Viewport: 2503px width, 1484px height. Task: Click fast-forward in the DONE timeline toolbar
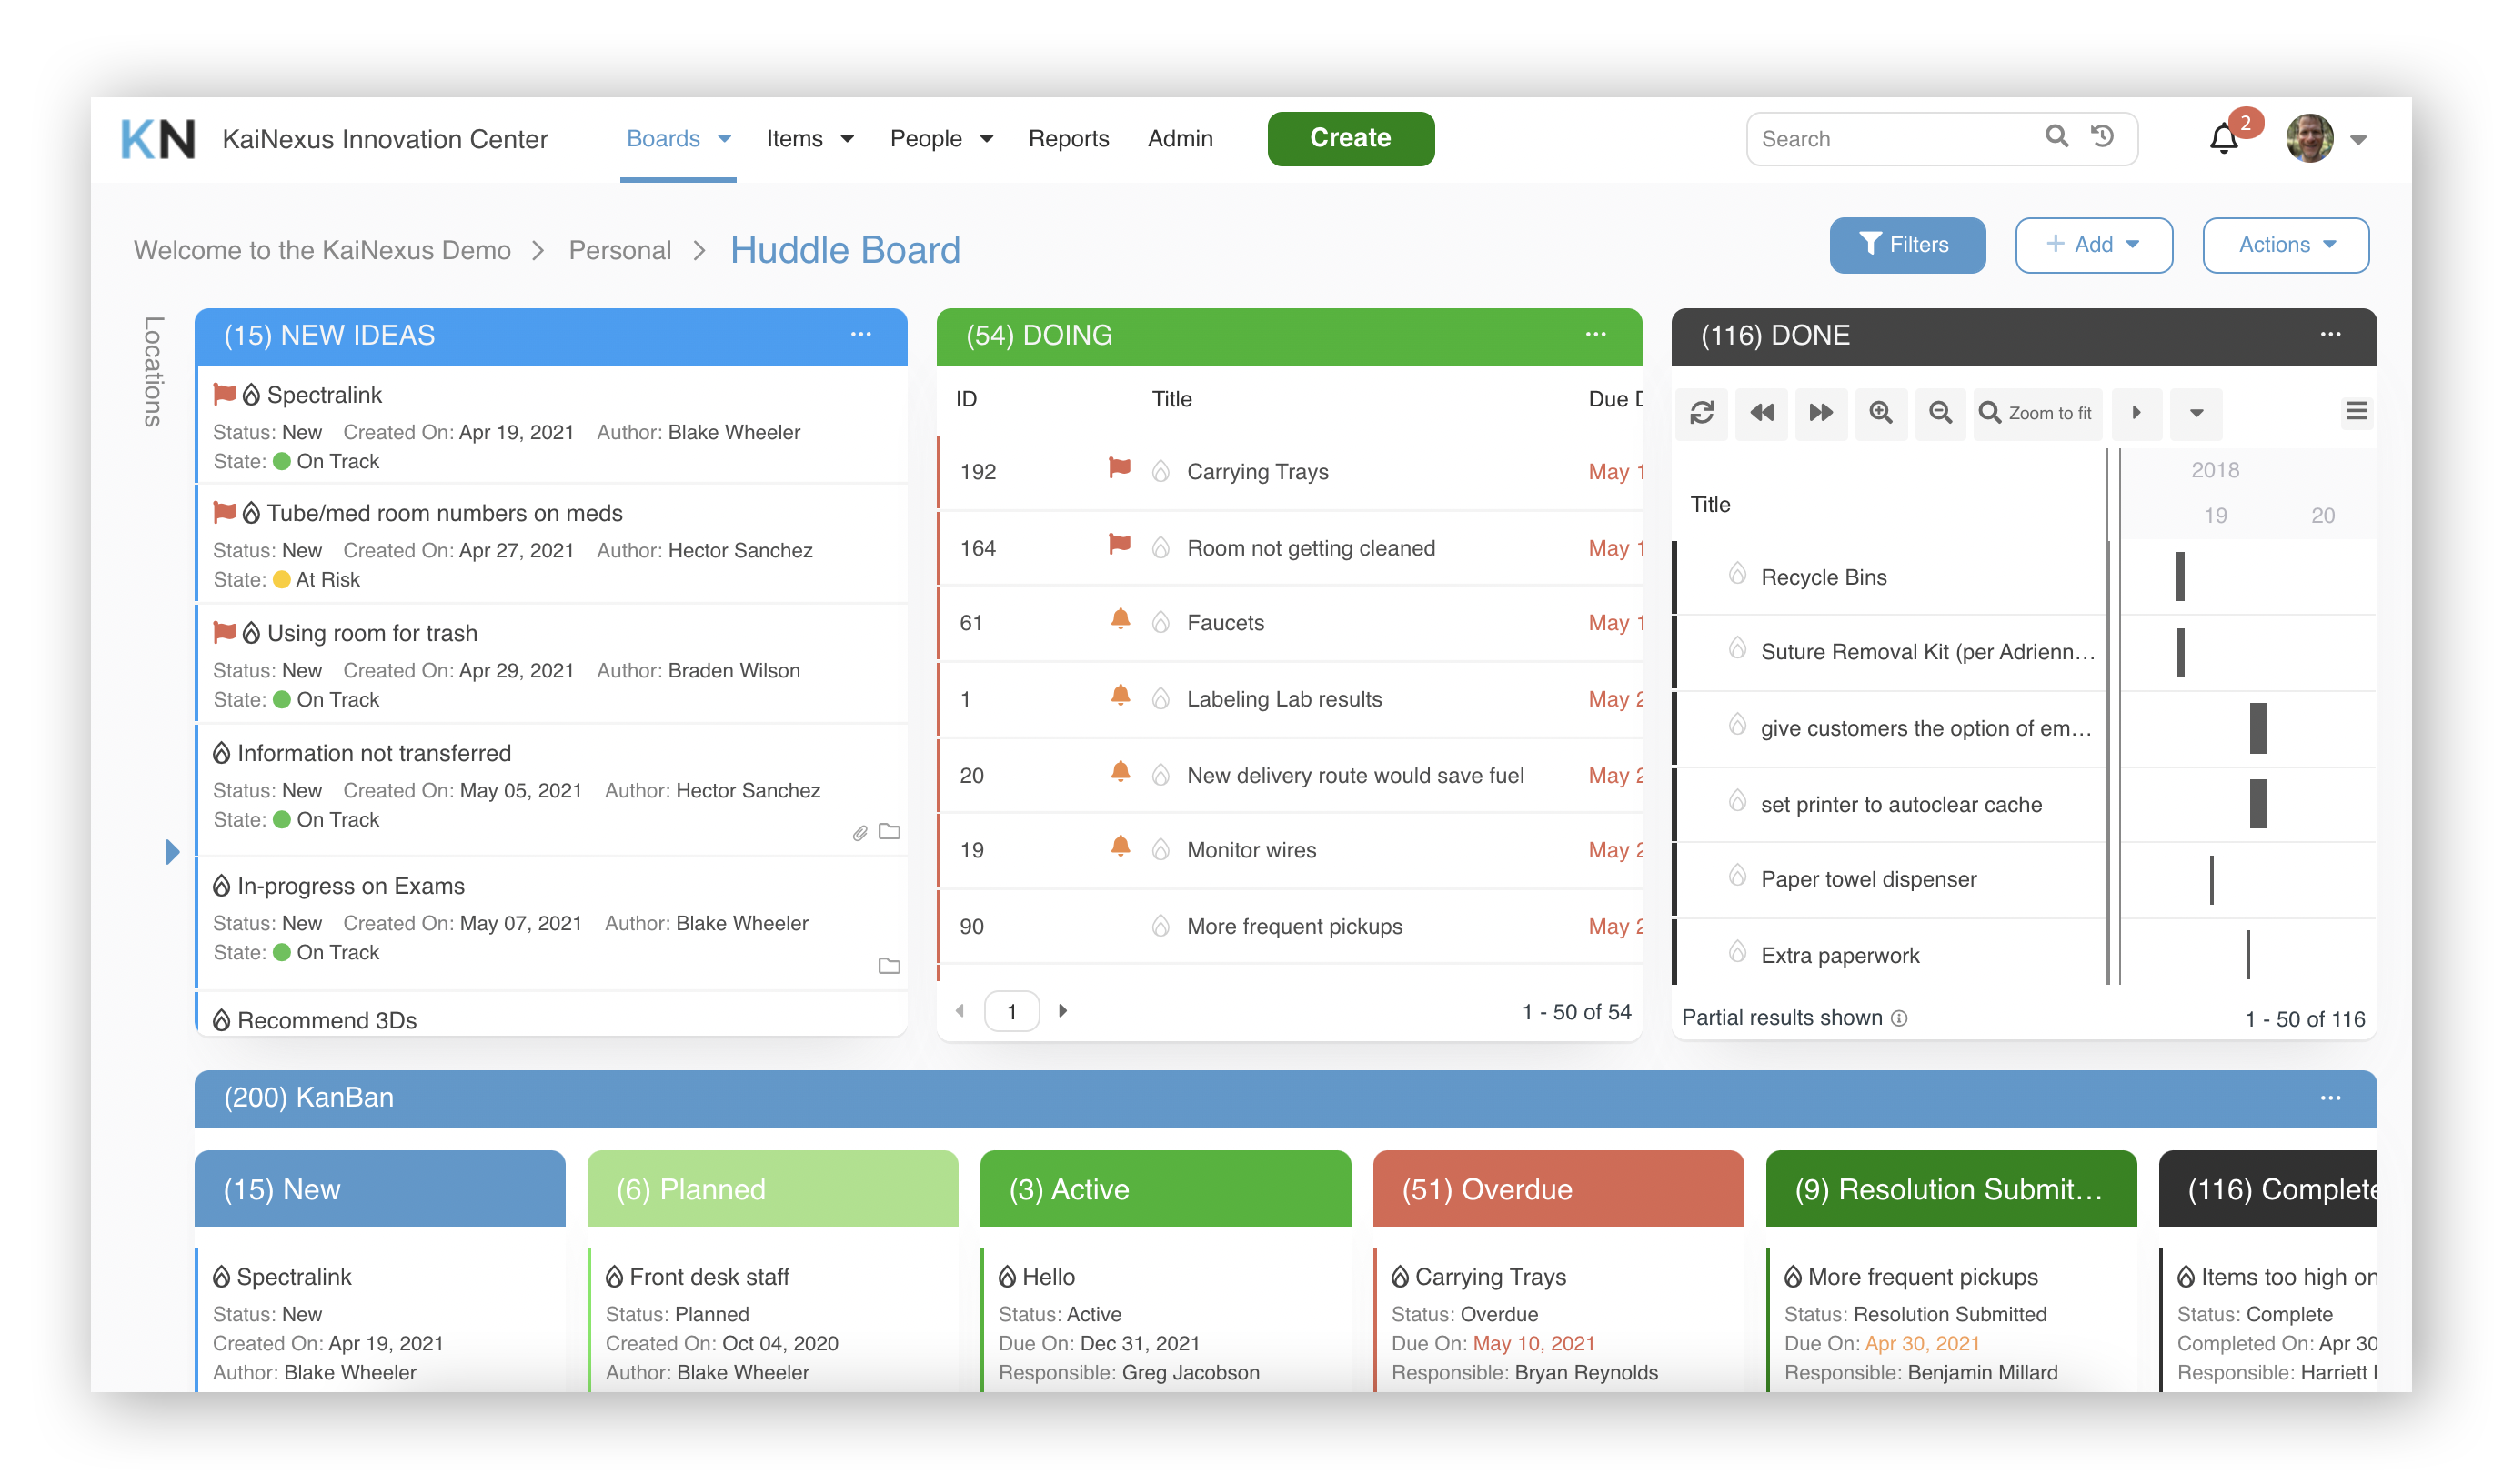click(1821, 413)
